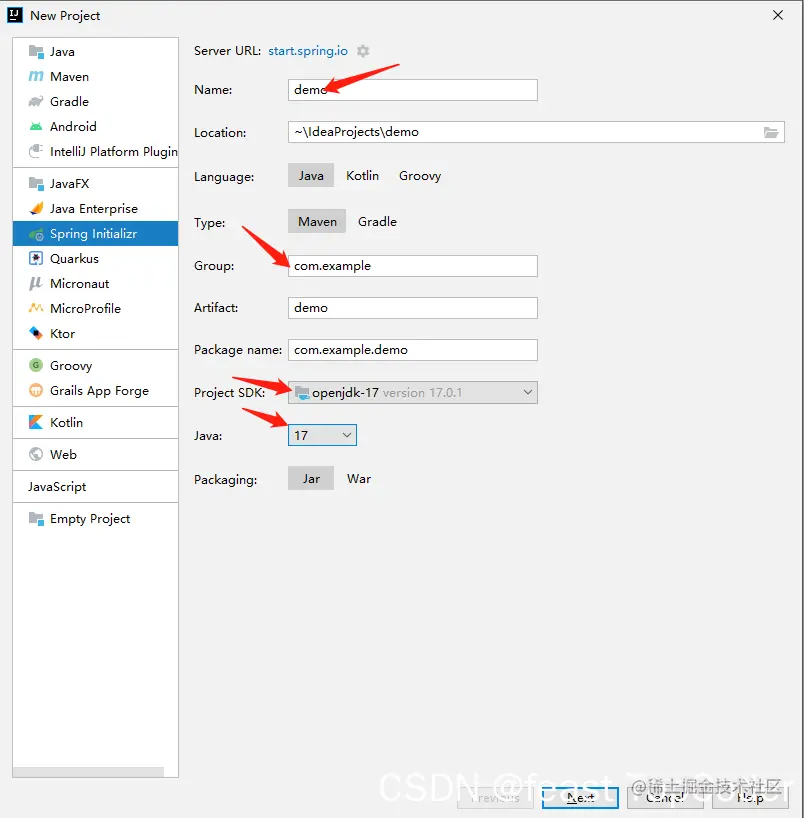Click the Spring Initializr leaf icon
This screenshot has height=818, width=804.
tap(36, 234)
